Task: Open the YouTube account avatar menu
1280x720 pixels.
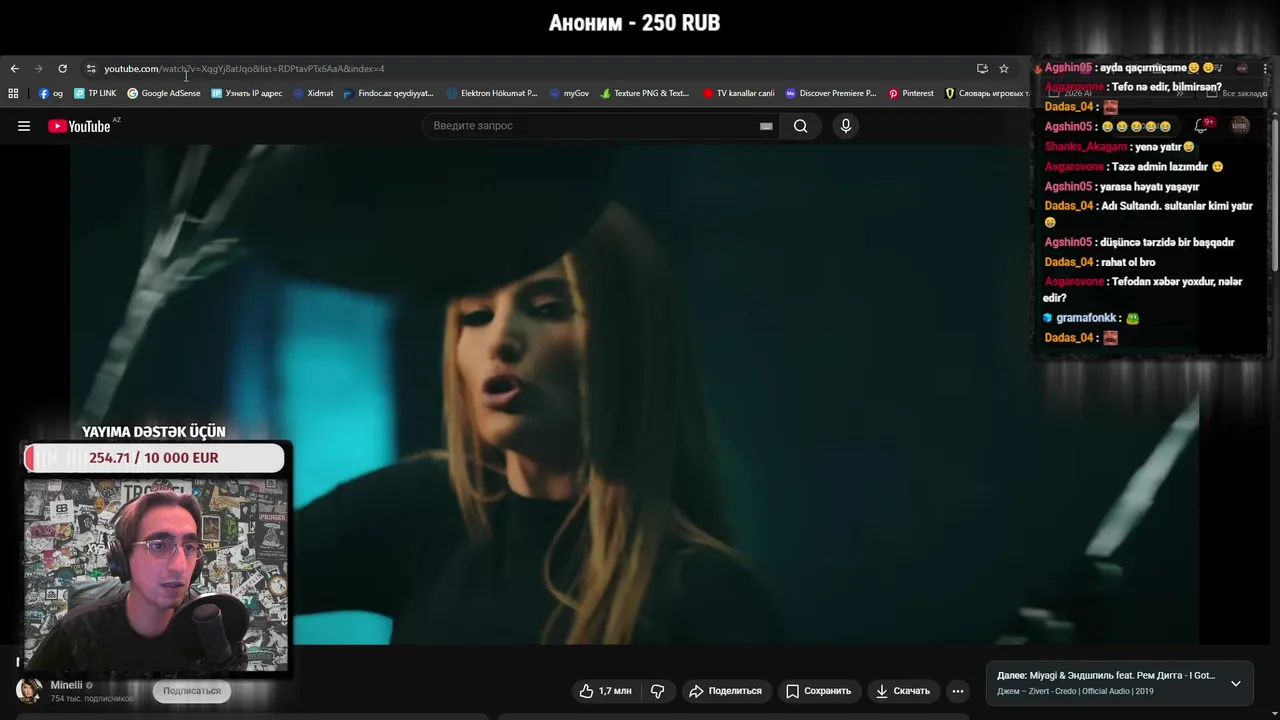Action: click(x=1240, y=126)
